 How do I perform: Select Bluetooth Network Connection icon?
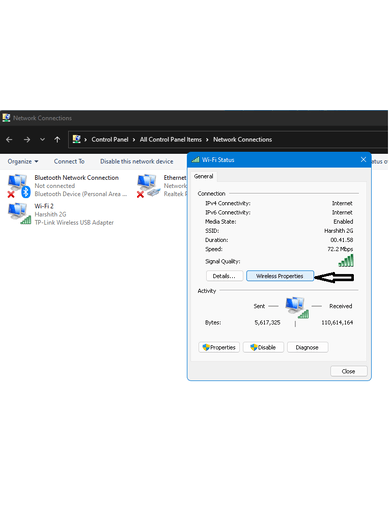19,186
